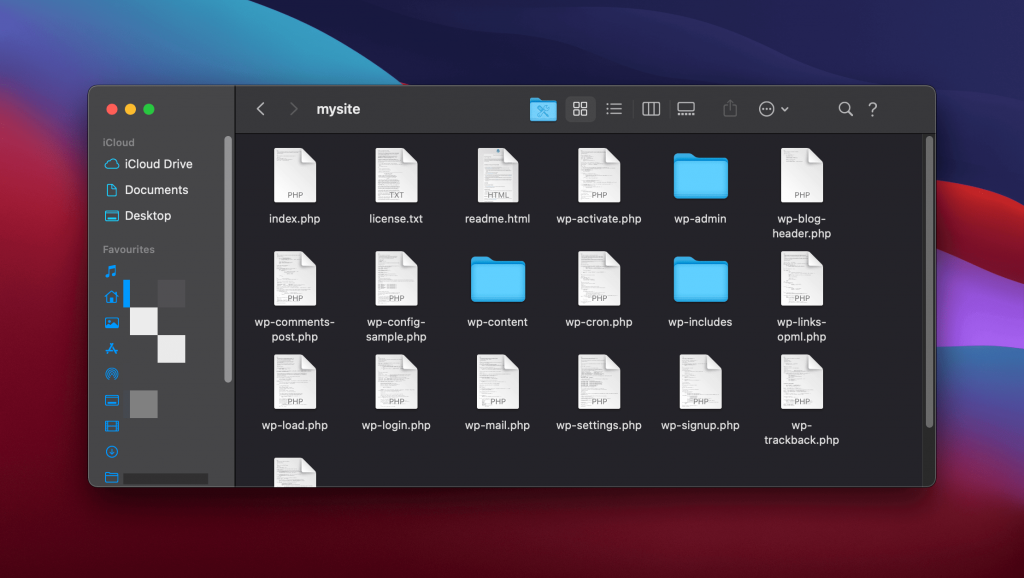1024x578 pixels.
Task: Switch to list view
Action: 614,109
